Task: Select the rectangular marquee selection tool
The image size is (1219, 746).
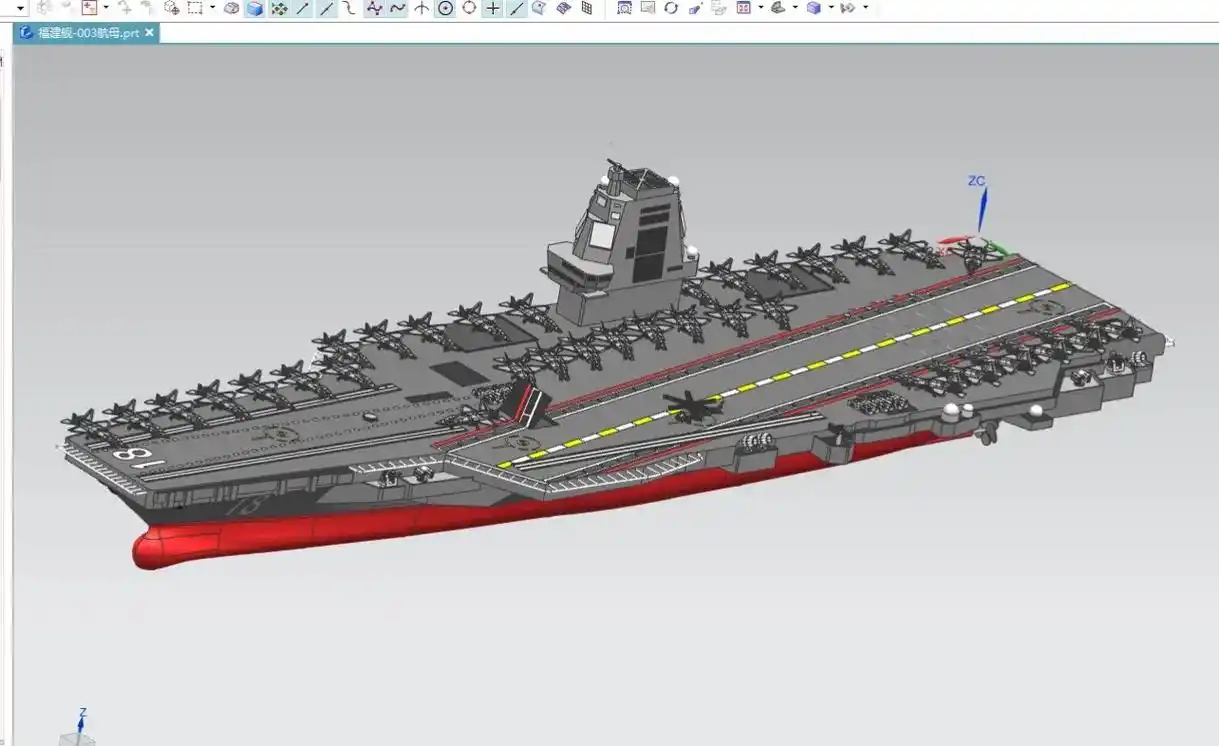Action: 195,8
